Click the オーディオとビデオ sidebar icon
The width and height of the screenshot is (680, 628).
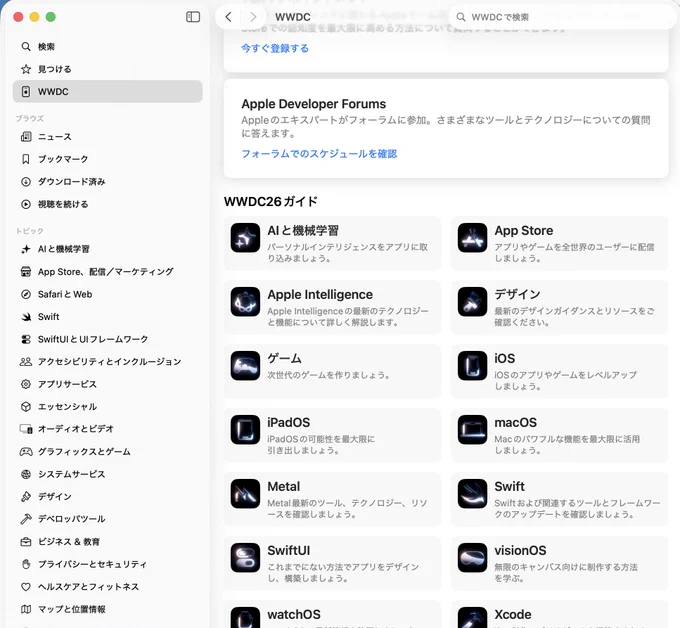click(26, 429)
